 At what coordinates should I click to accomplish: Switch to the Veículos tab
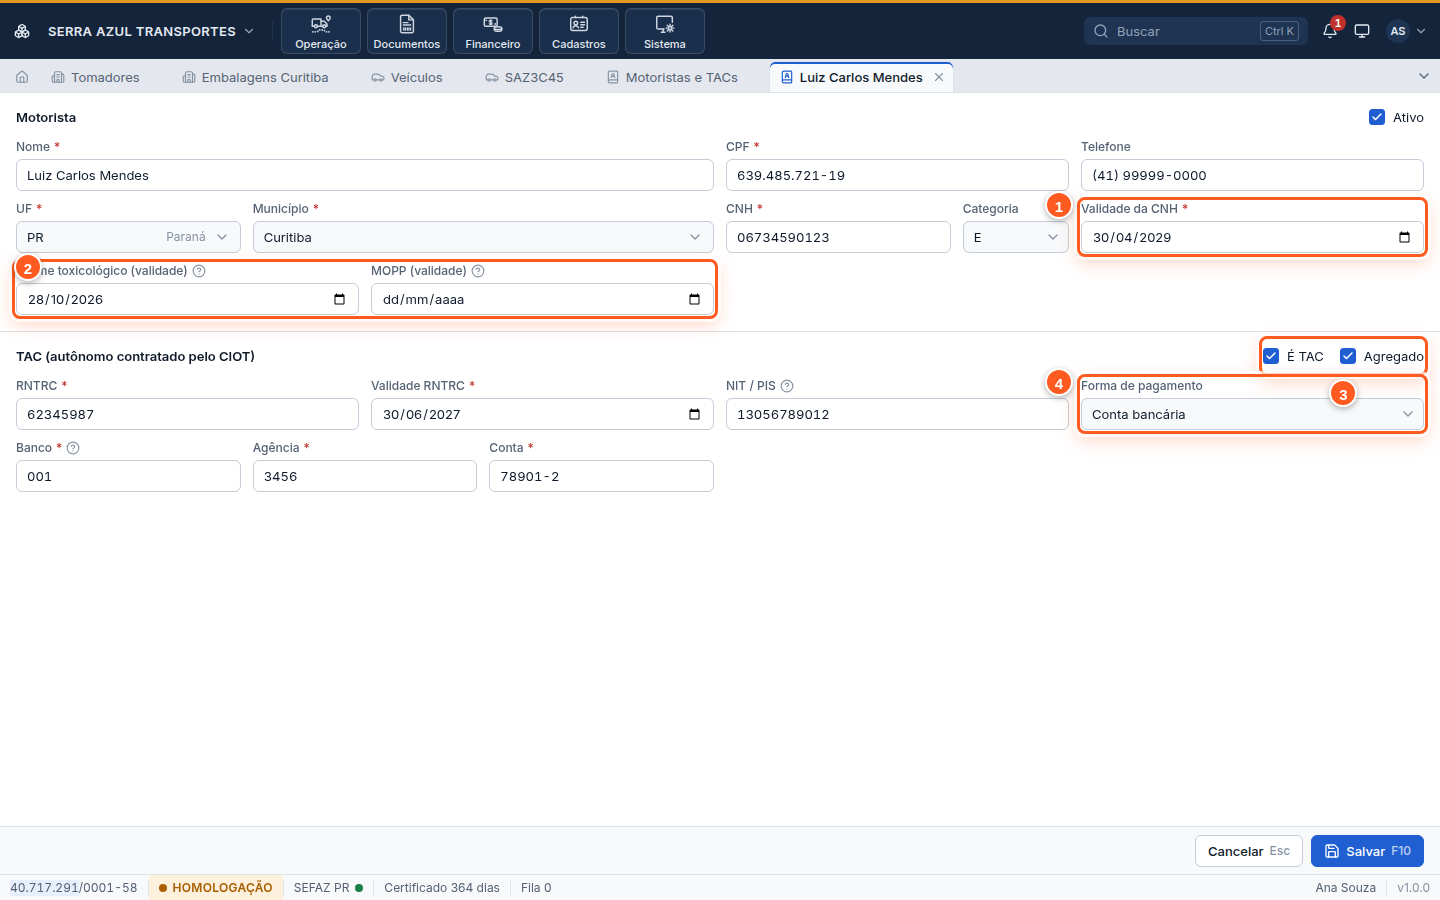pyautogui.click(x=407, y=77)
